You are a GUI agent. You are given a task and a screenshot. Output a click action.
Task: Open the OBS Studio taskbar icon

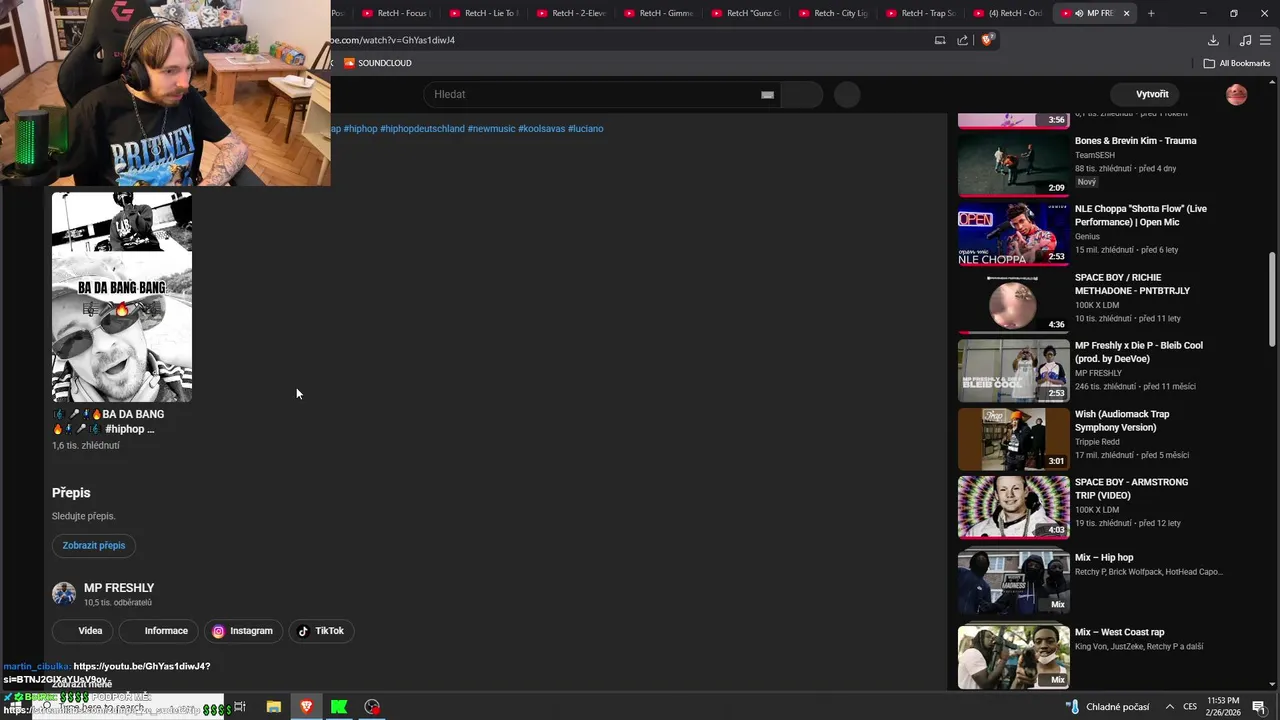(372, 707)
